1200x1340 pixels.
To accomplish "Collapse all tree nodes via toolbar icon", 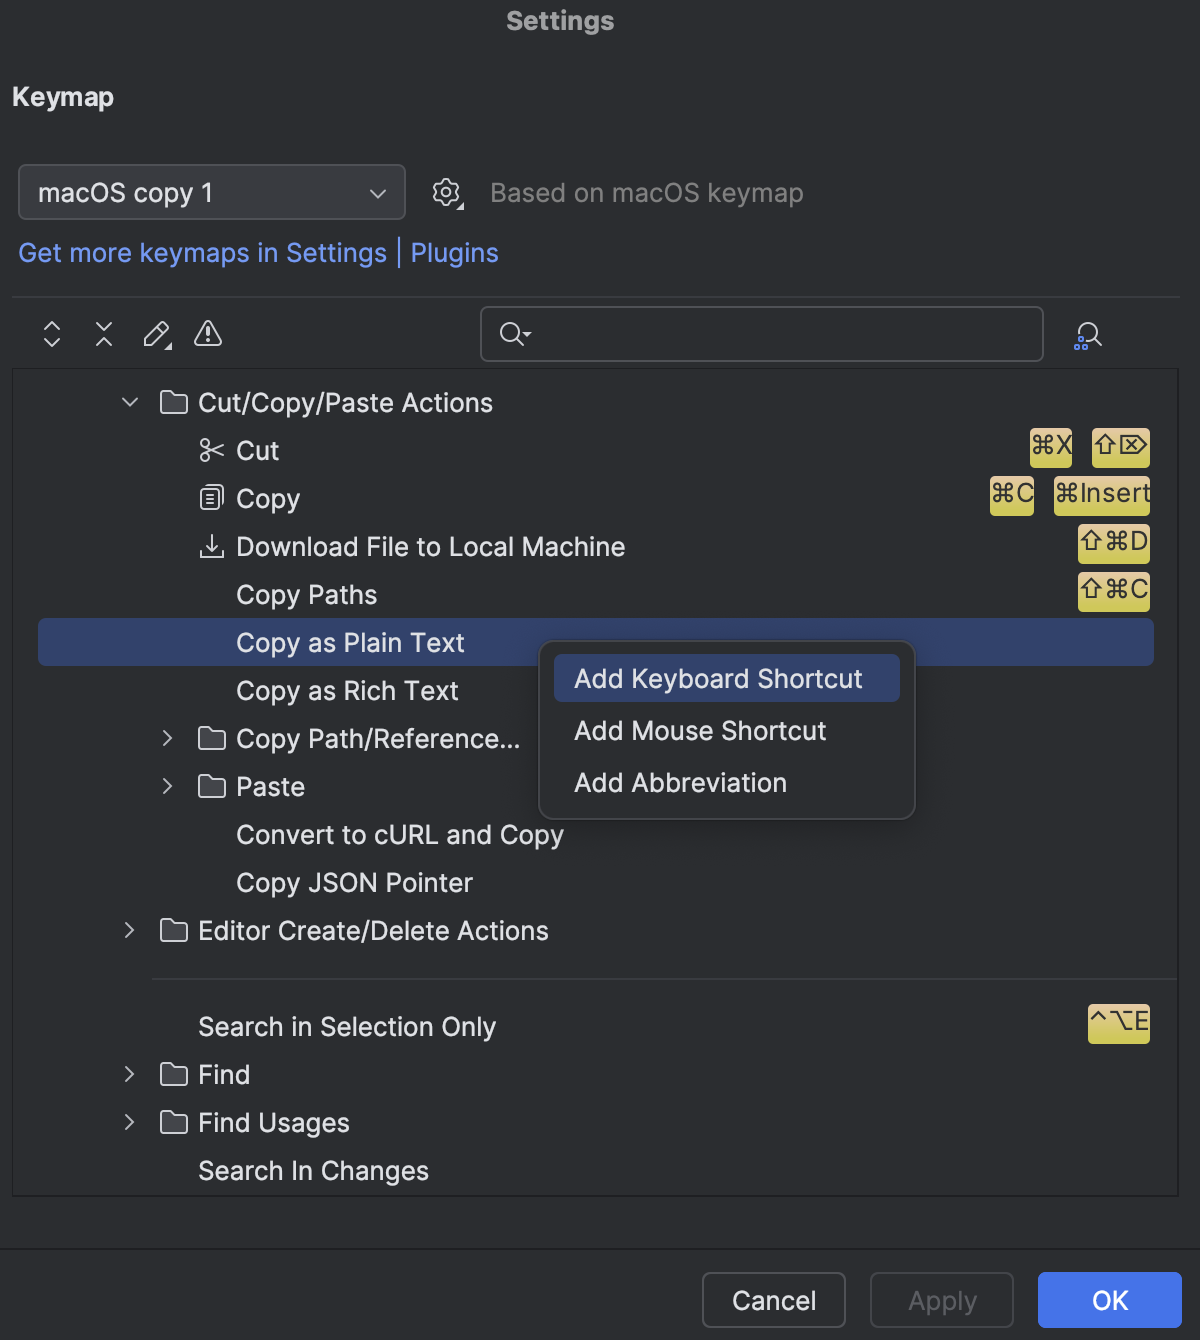I will 103,334.
